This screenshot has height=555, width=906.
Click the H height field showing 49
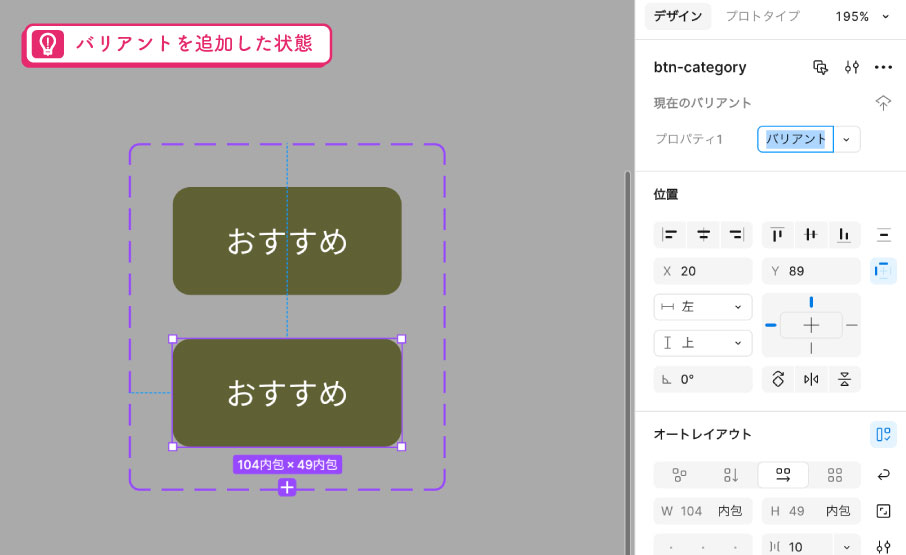click(811, 511)
